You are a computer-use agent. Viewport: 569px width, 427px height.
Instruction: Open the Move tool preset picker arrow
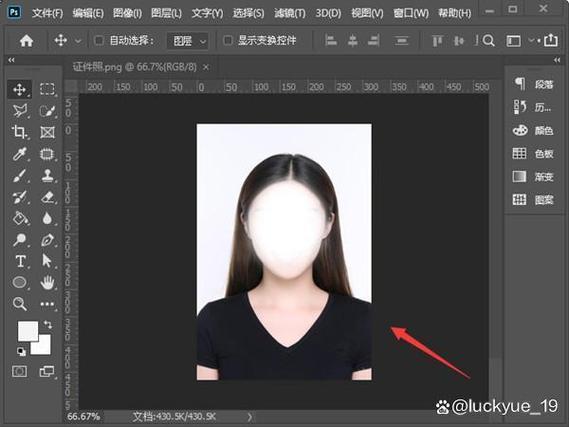78,41
